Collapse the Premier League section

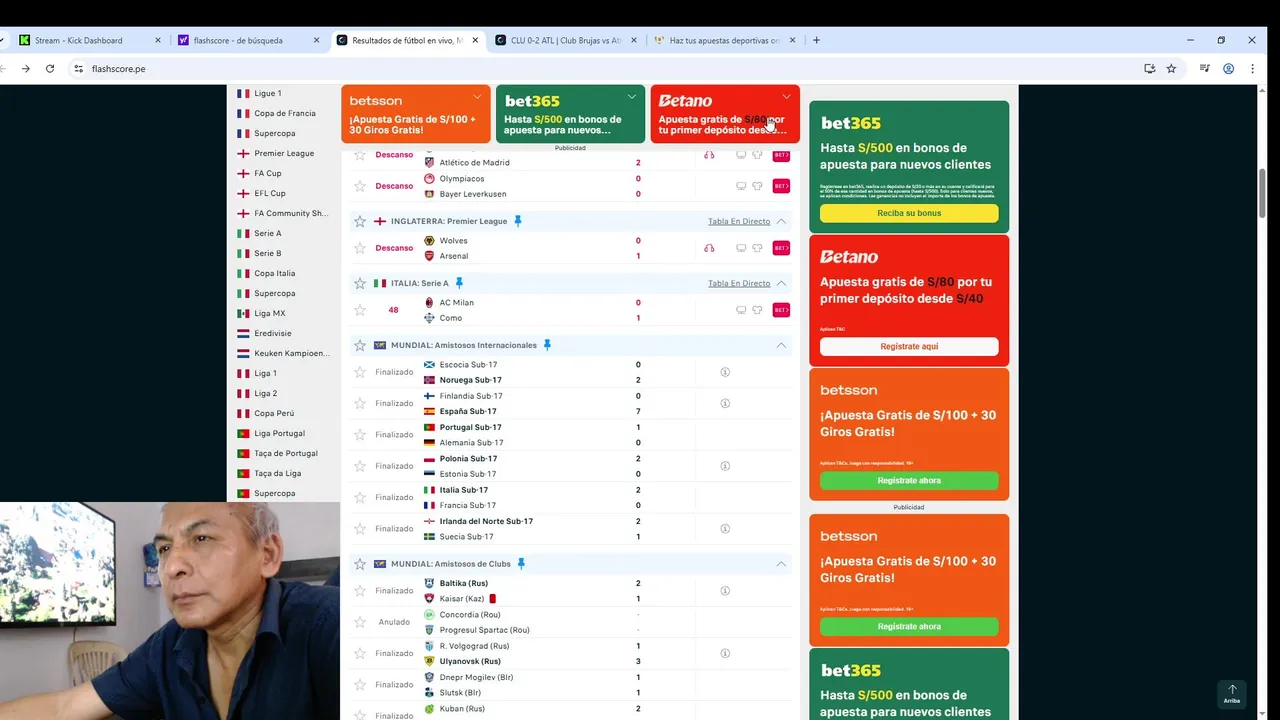(x=781, y=221)
